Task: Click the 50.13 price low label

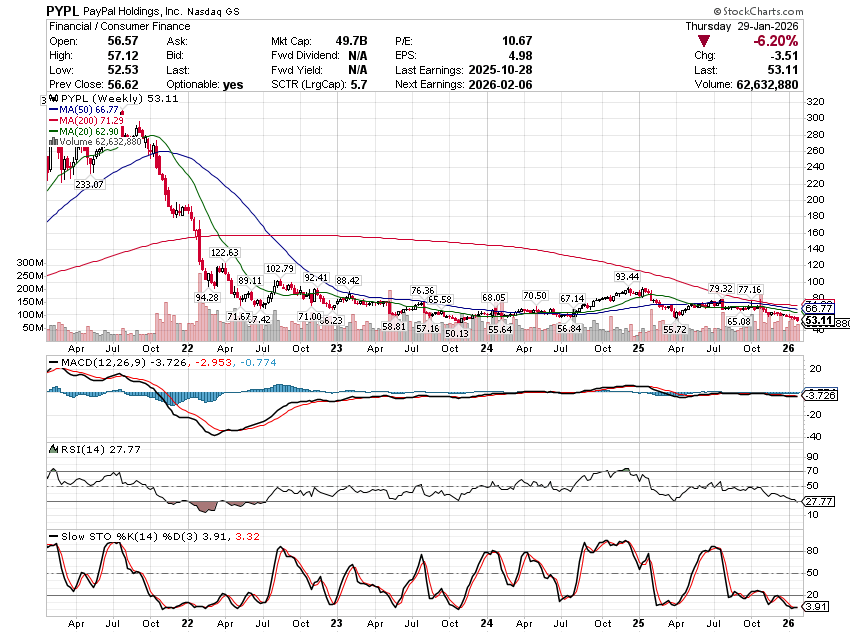Action: click(x=457, y=333)
